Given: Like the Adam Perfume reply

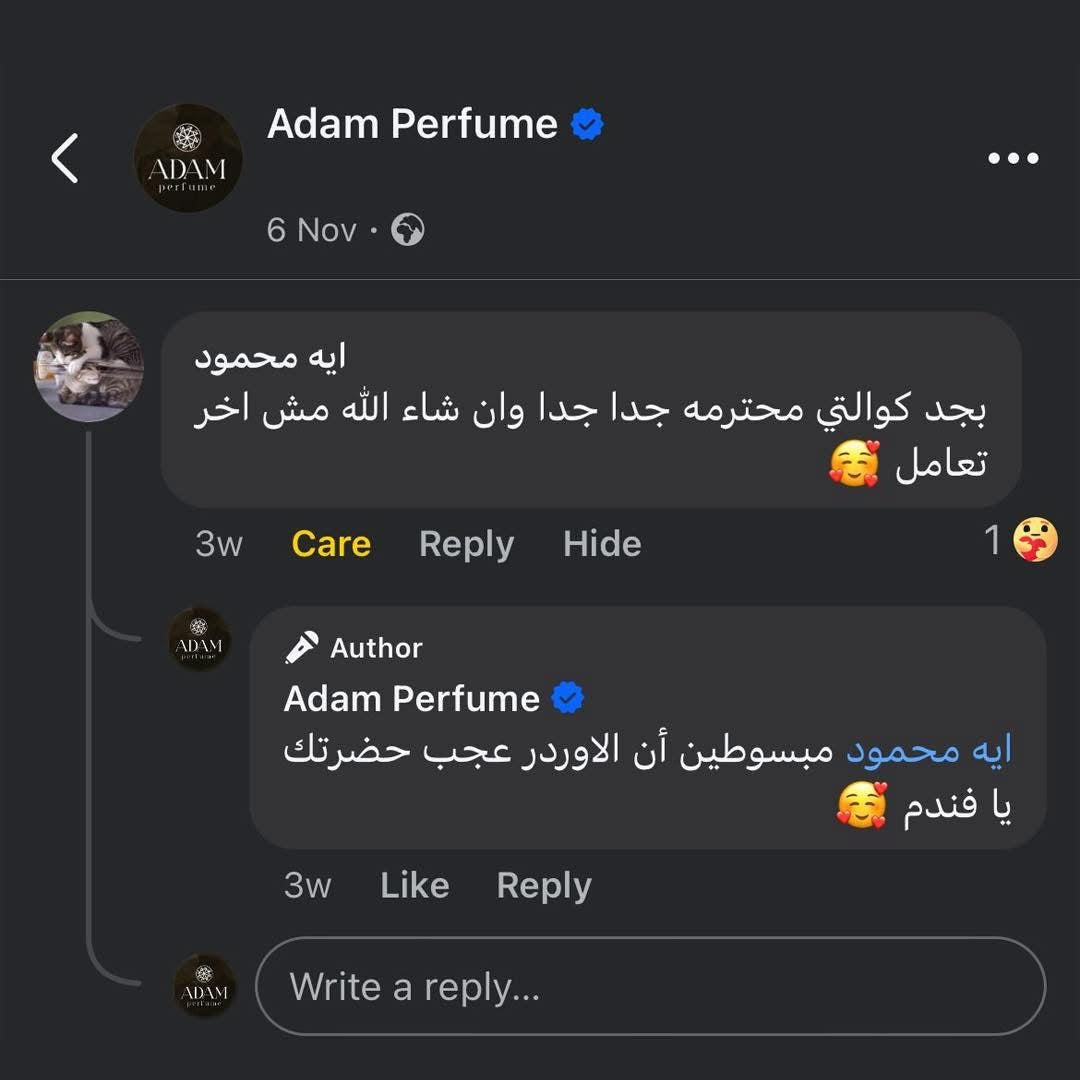Looking at the screenshot, I should 414,885.
